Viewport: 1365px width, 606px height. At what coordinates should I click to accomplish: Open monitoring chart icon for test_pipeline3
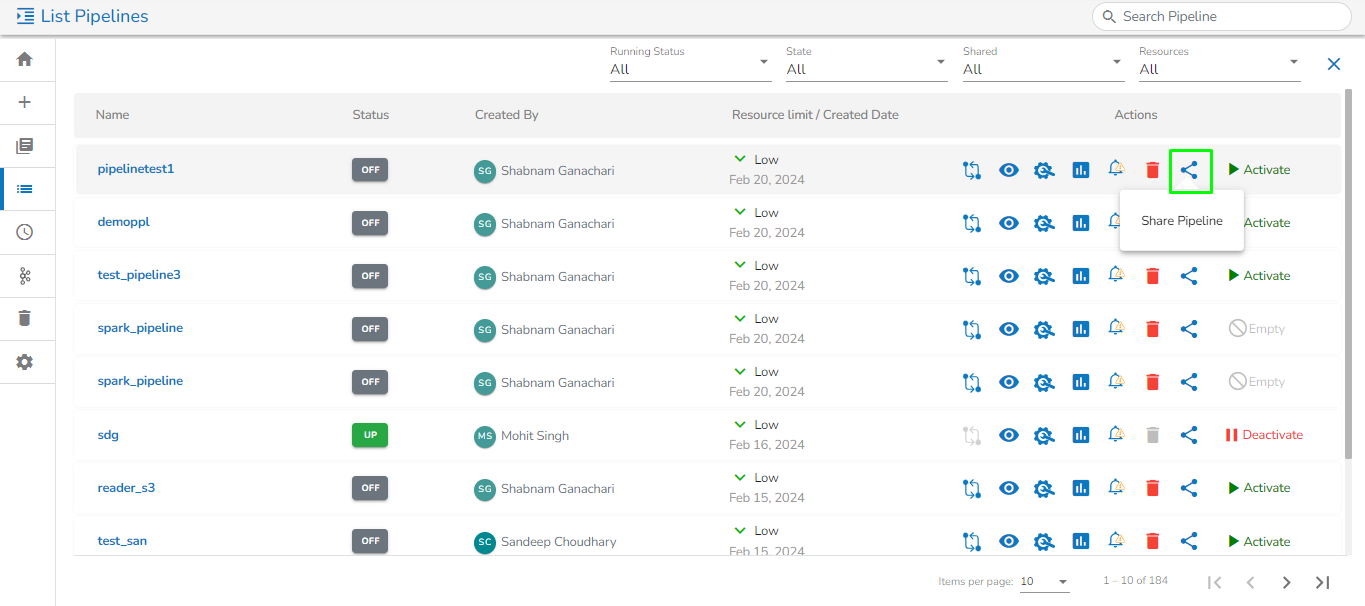pyautogui.click(x=1080, y=276)
